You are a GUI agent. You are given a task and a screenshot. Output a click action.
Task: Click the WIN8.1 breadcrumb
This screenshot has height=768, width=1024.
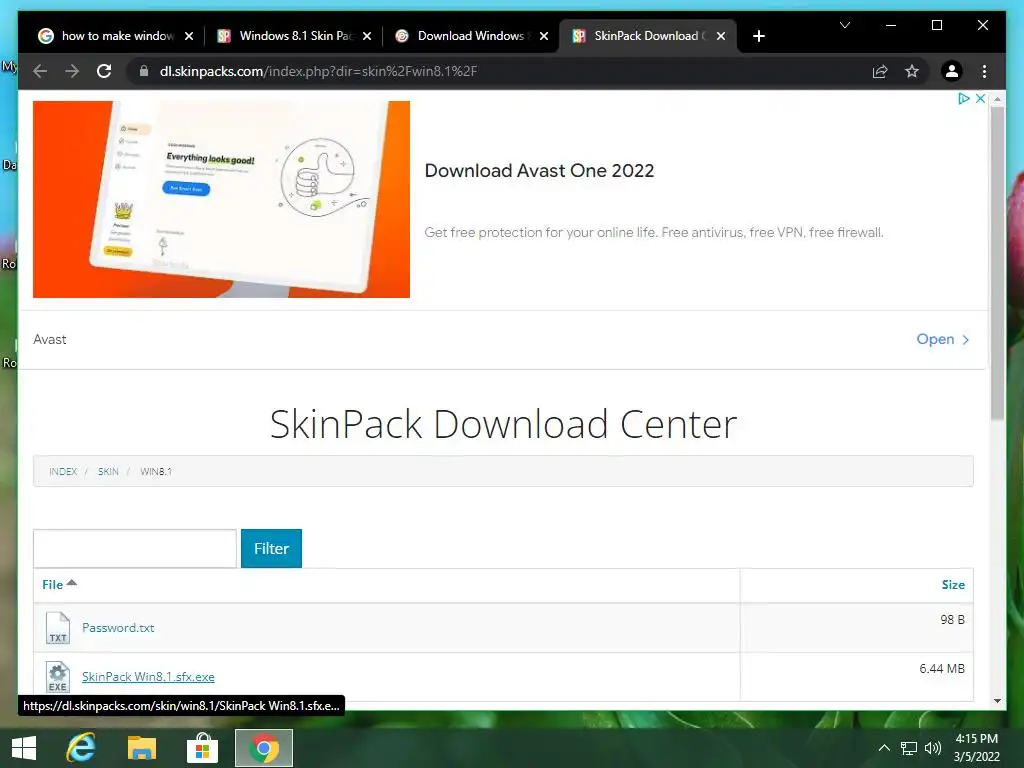(x=156, y=472)
